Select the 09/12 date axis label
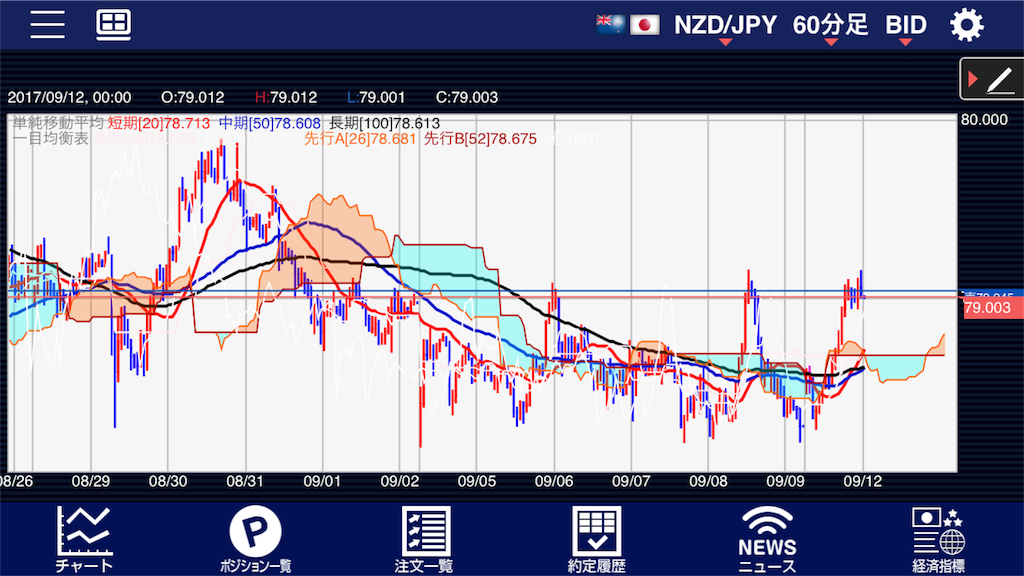Image resolution: width=1024 pixels, height=576 pixels. (863, 481)
